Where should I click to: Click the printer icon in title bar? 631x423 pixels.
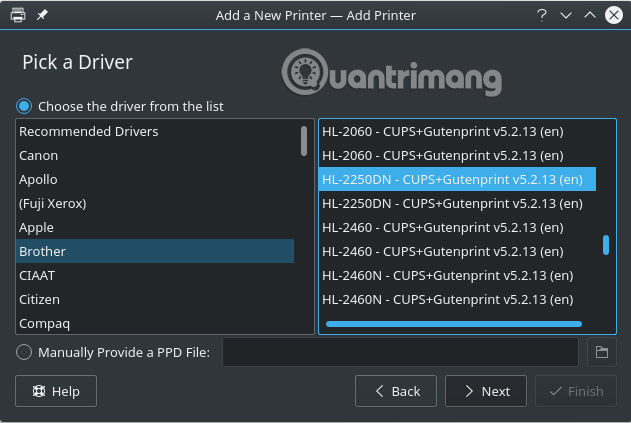[18, 16]
